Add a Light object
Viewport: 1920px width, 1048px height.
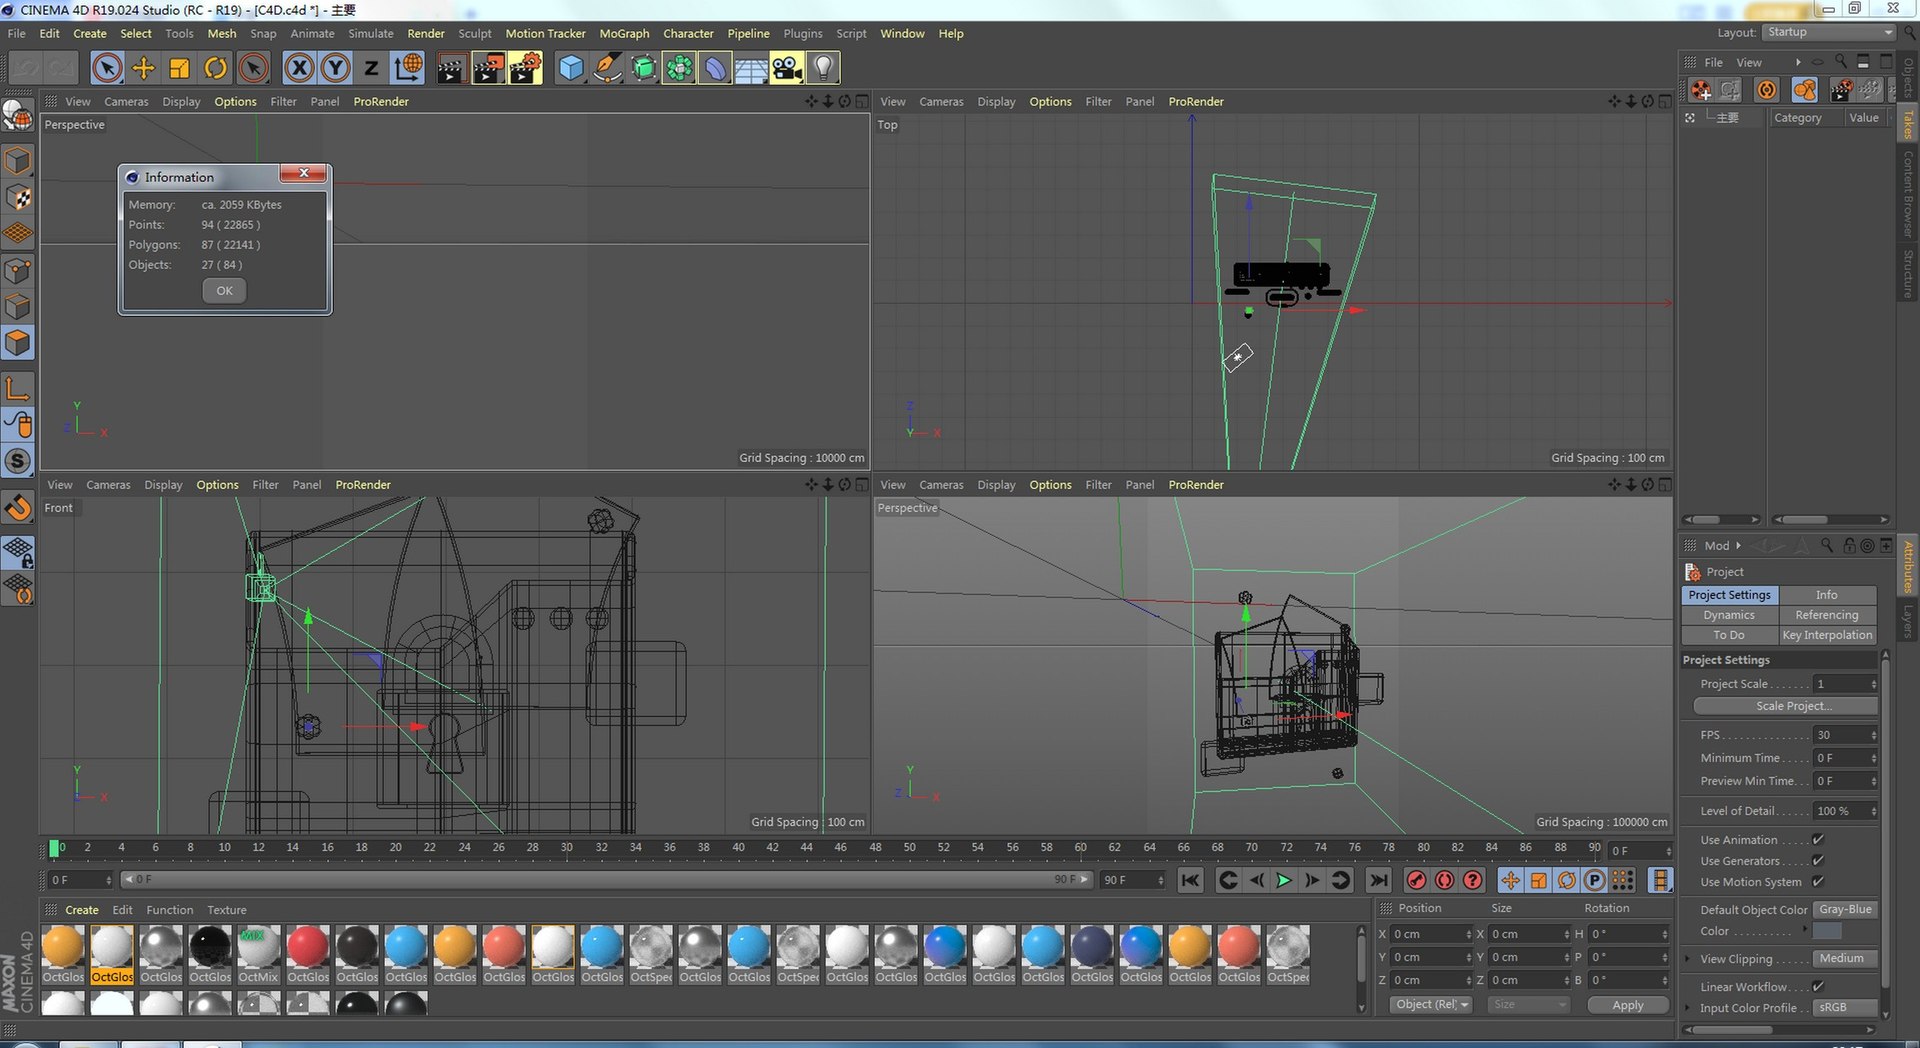tap(823, 68)
